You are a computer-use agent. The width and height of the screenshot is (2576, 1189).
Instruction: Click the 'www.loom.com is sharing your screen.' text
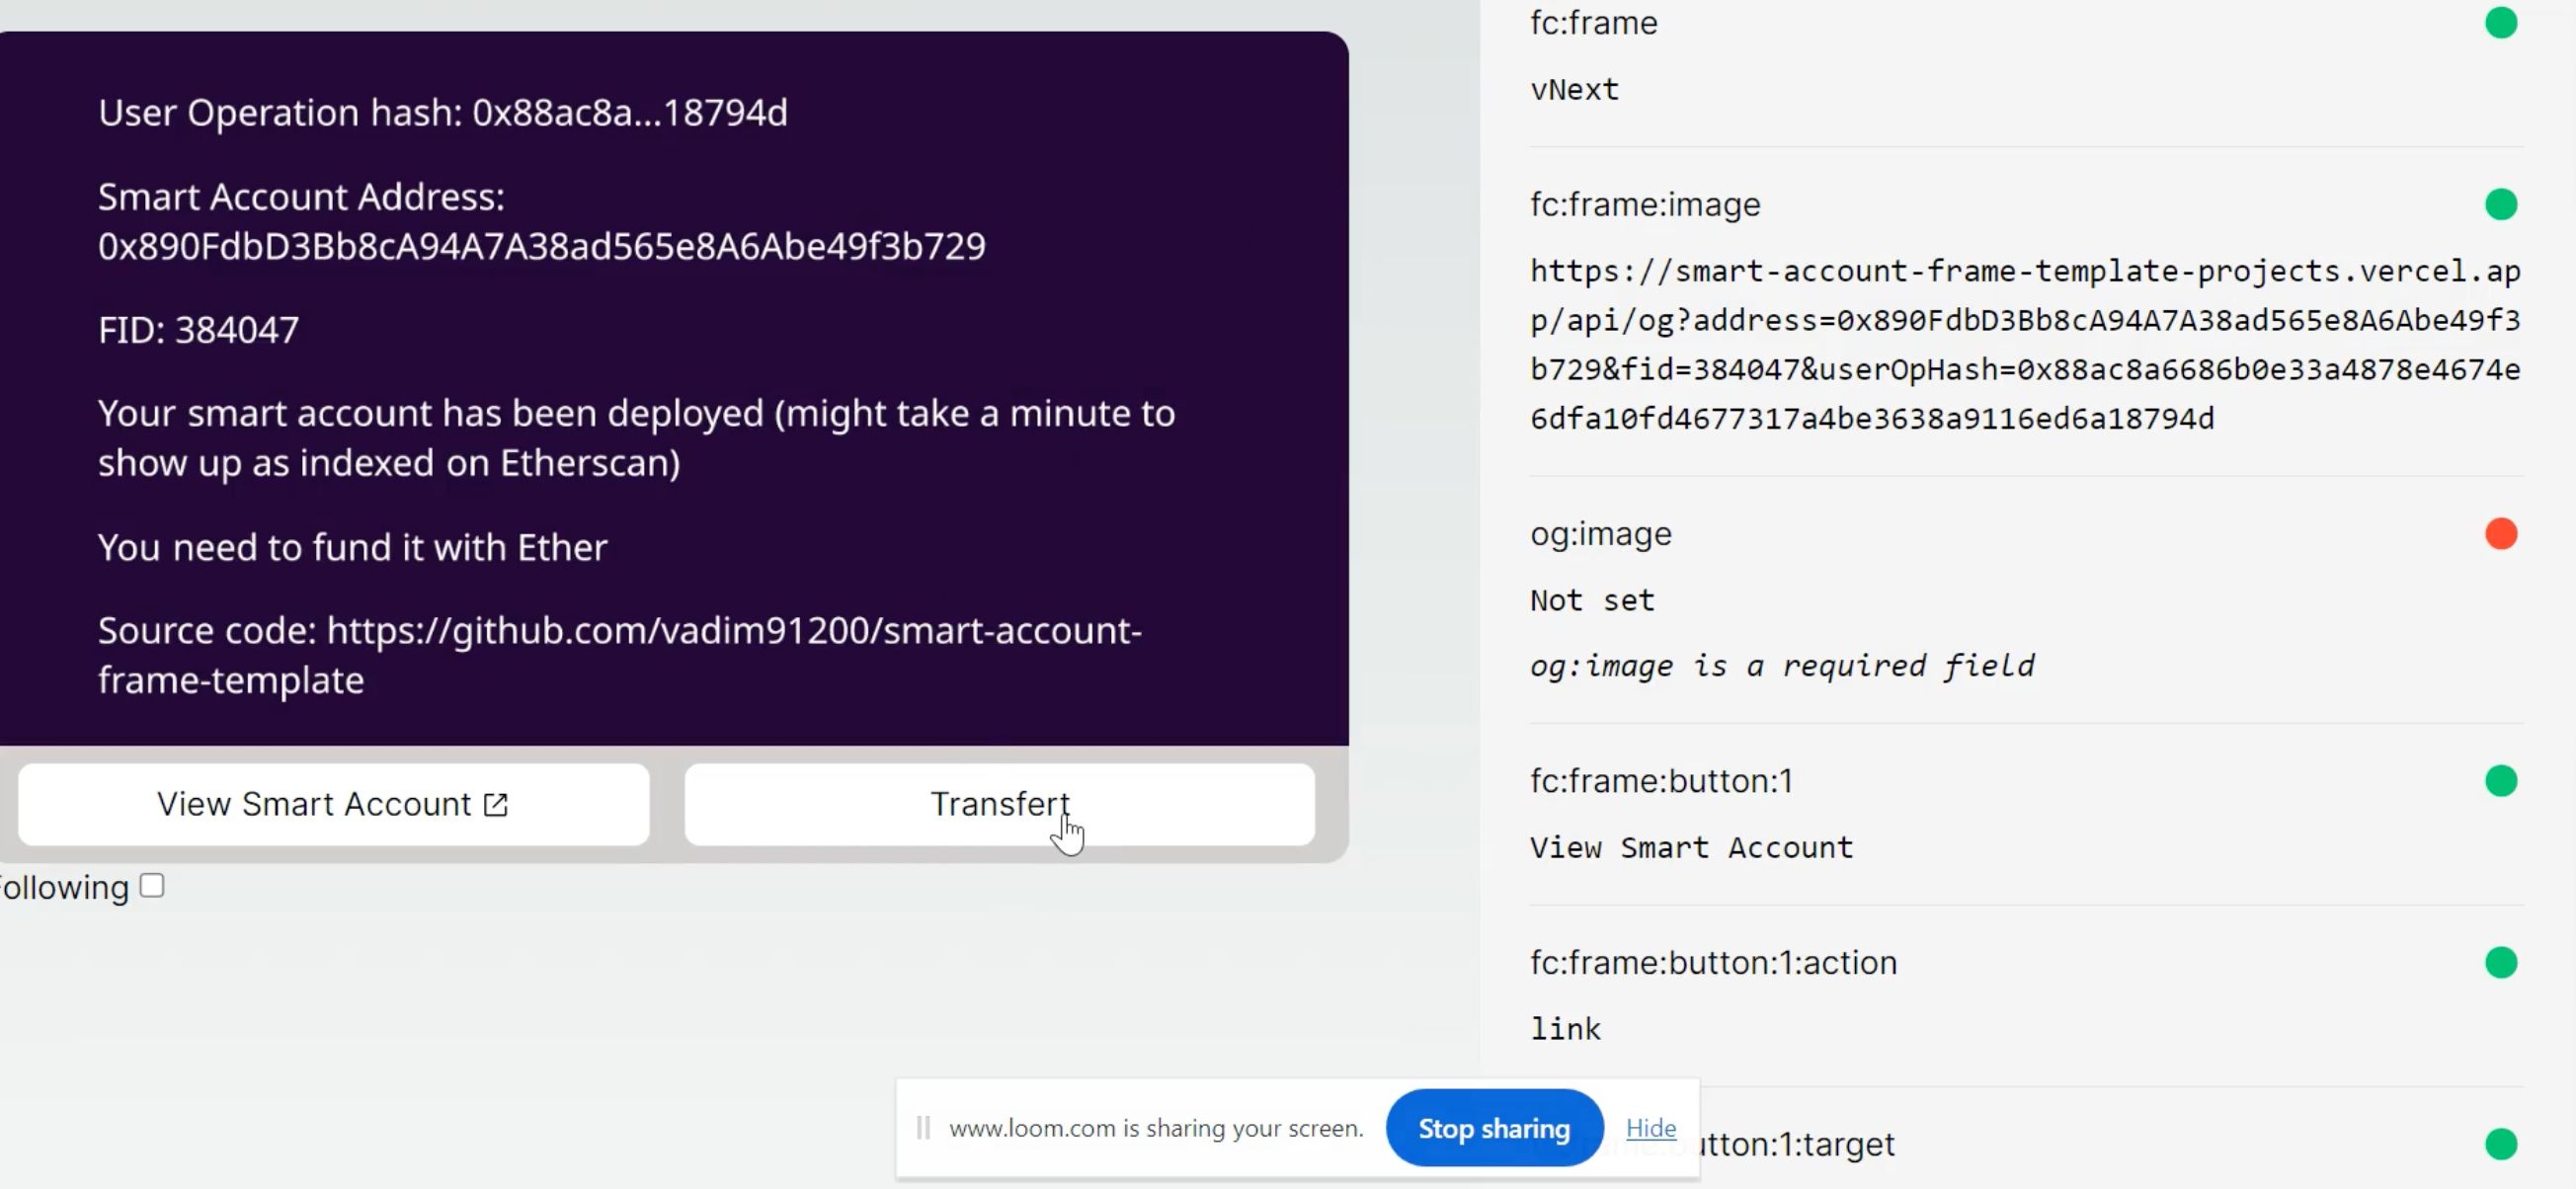(1156, 1128)
